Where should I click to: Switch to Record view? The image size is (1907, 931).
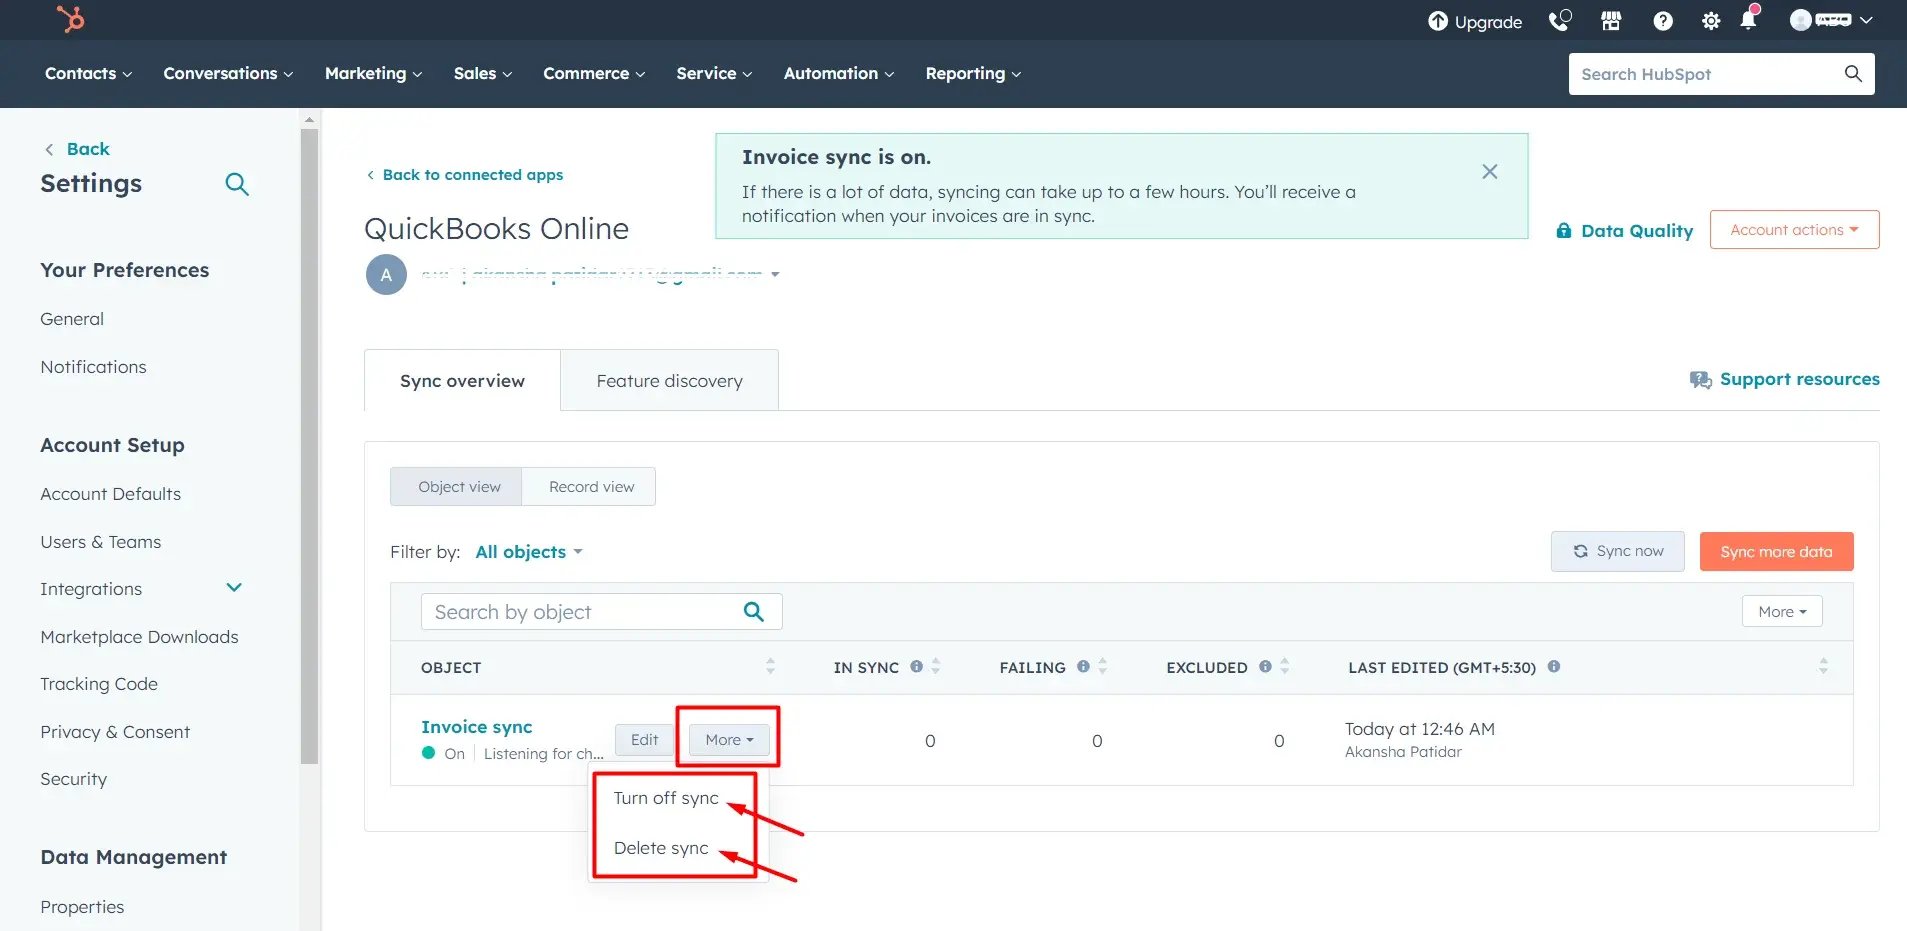[590, 487]
